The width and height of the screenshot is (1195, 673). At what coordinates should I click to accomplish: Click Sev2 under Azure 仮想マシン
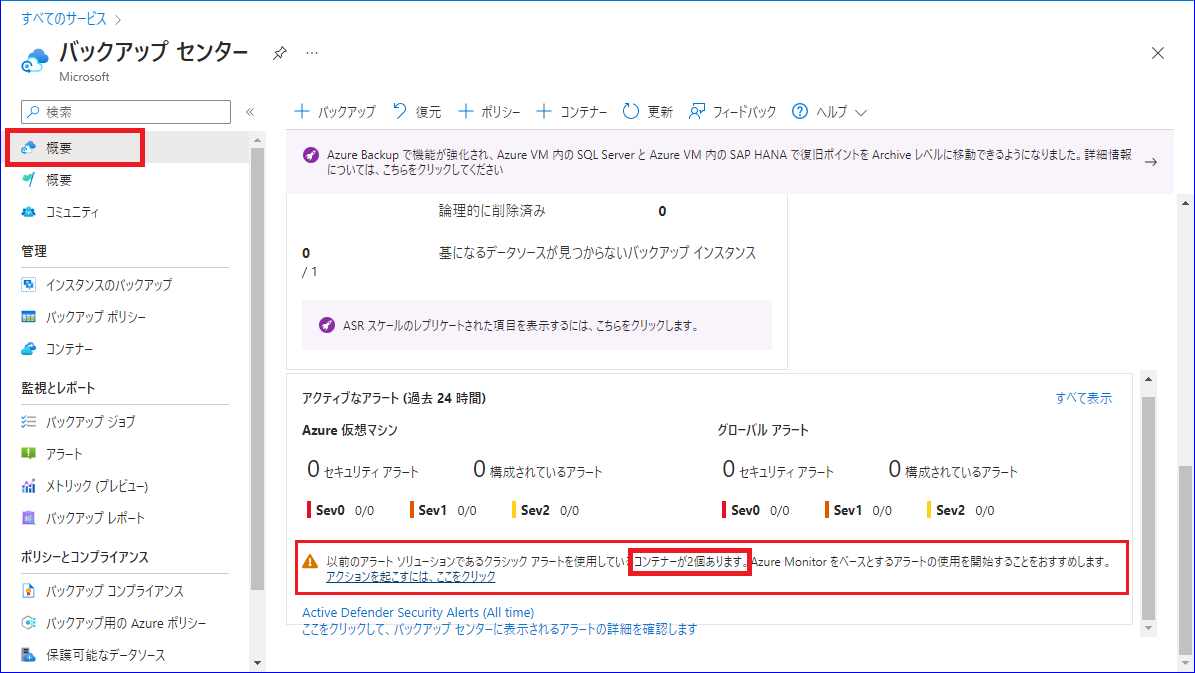coord(535,511)
